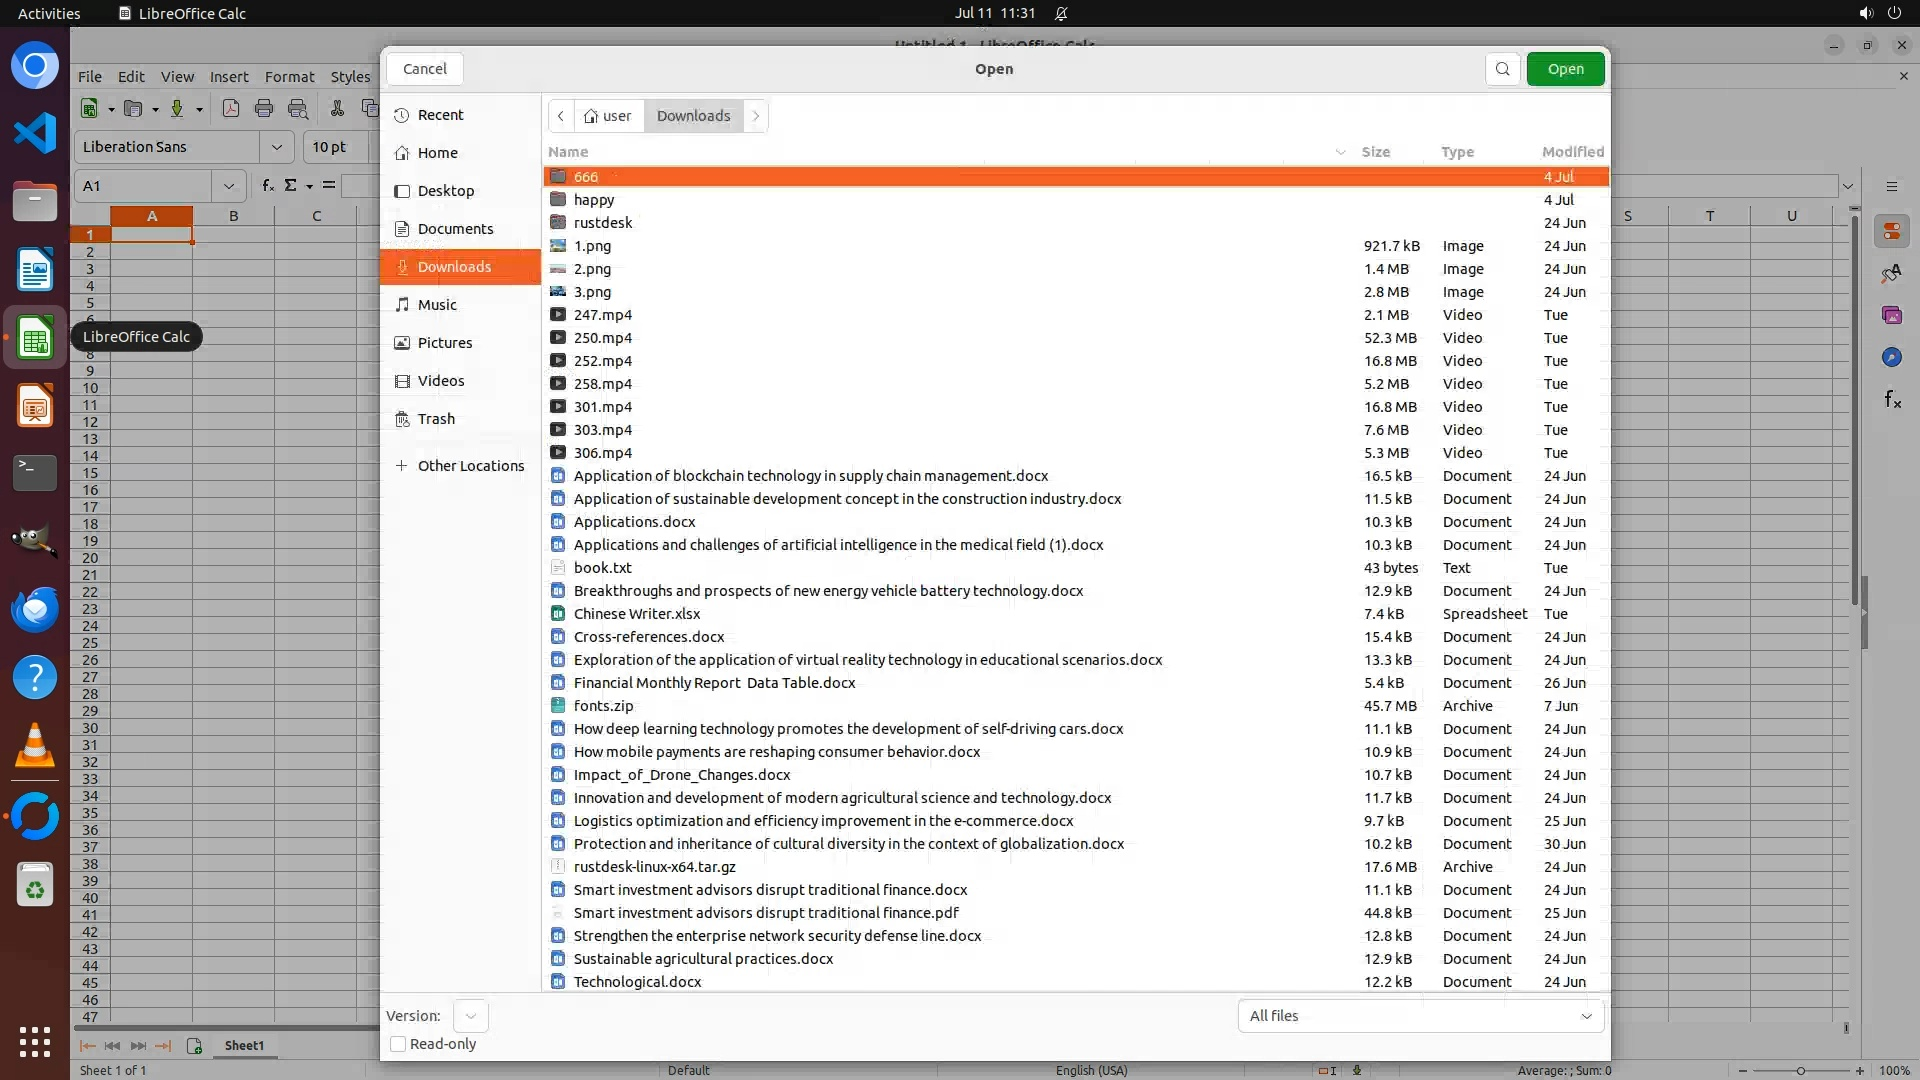The image size is (1920, 1080).
Task: Enable the Read-only checkbox
Action: [x=398, y=1044]
